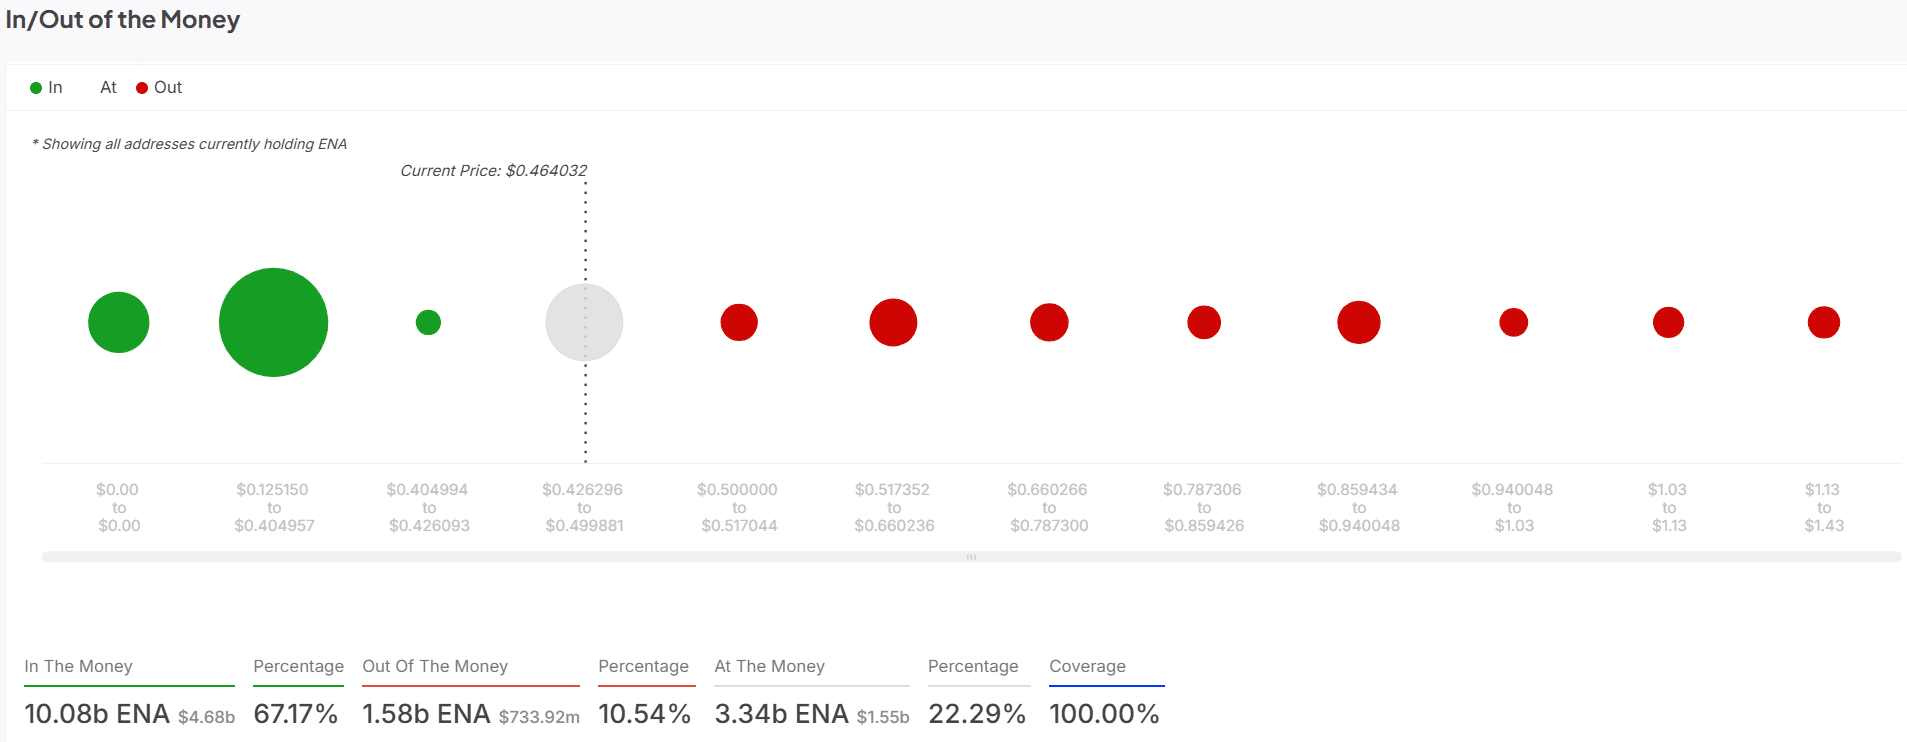Select the red bubble for $1.03 to $1.13
Screen dimensions: 1907x742
click(x=1668, y=322)
